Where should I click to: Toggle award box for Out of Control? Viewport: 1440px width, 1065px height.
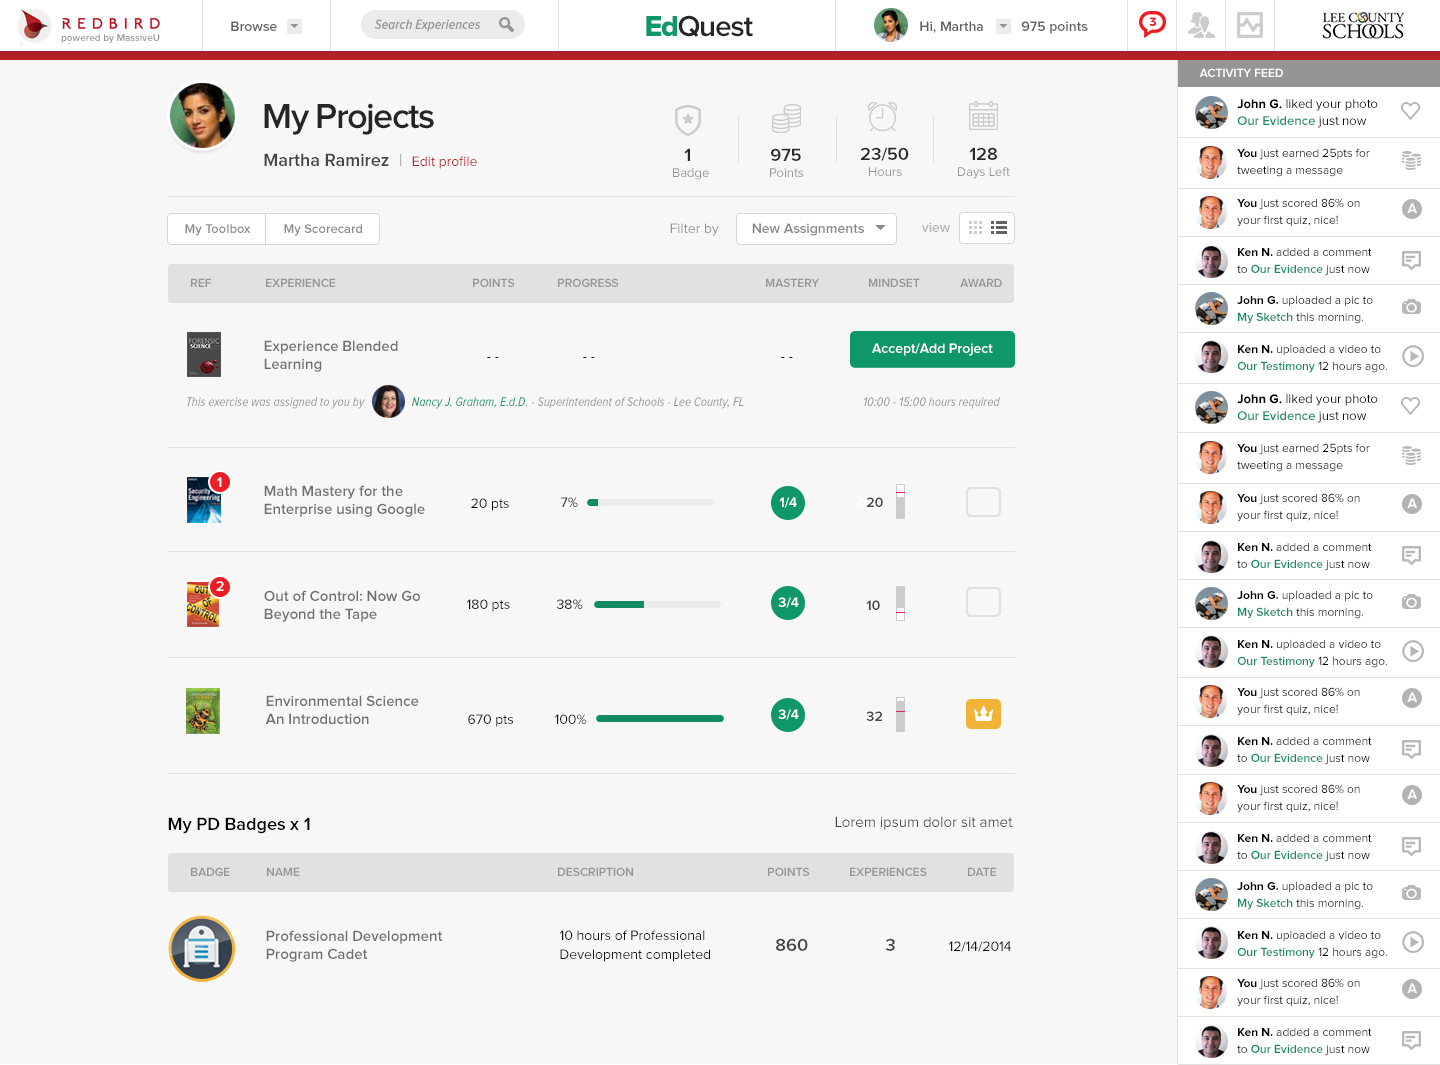click(x=983, y=602)
